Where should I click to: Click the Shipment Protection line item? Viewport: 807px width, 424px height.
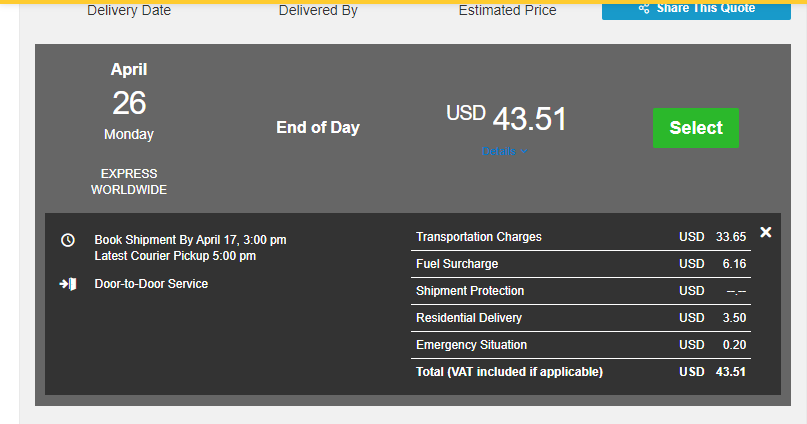(x=581, y=291)
